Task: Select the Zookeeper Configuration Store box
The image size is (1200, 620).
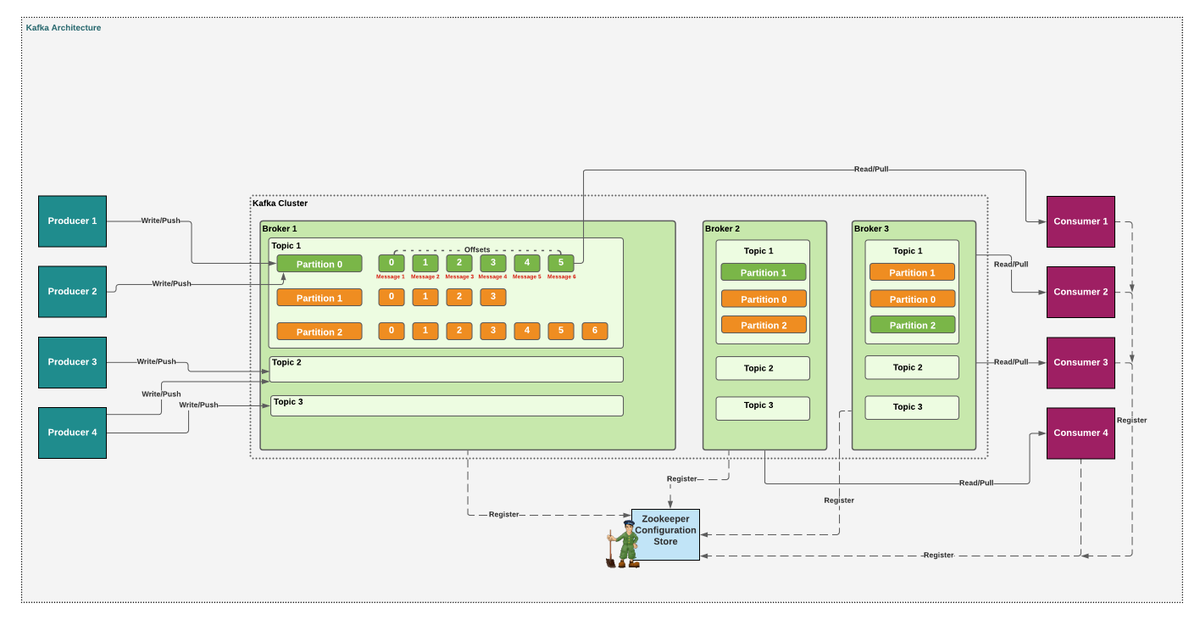Action: pyautogui.click(x=666, y=535)
